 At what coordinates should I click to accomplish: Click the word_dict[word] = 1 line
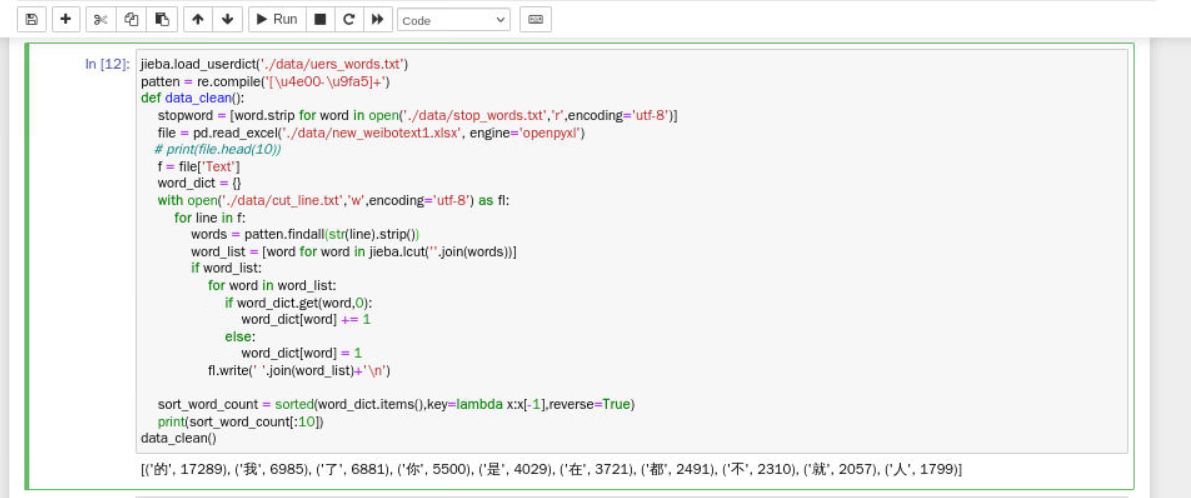click(x=302, y=353)
